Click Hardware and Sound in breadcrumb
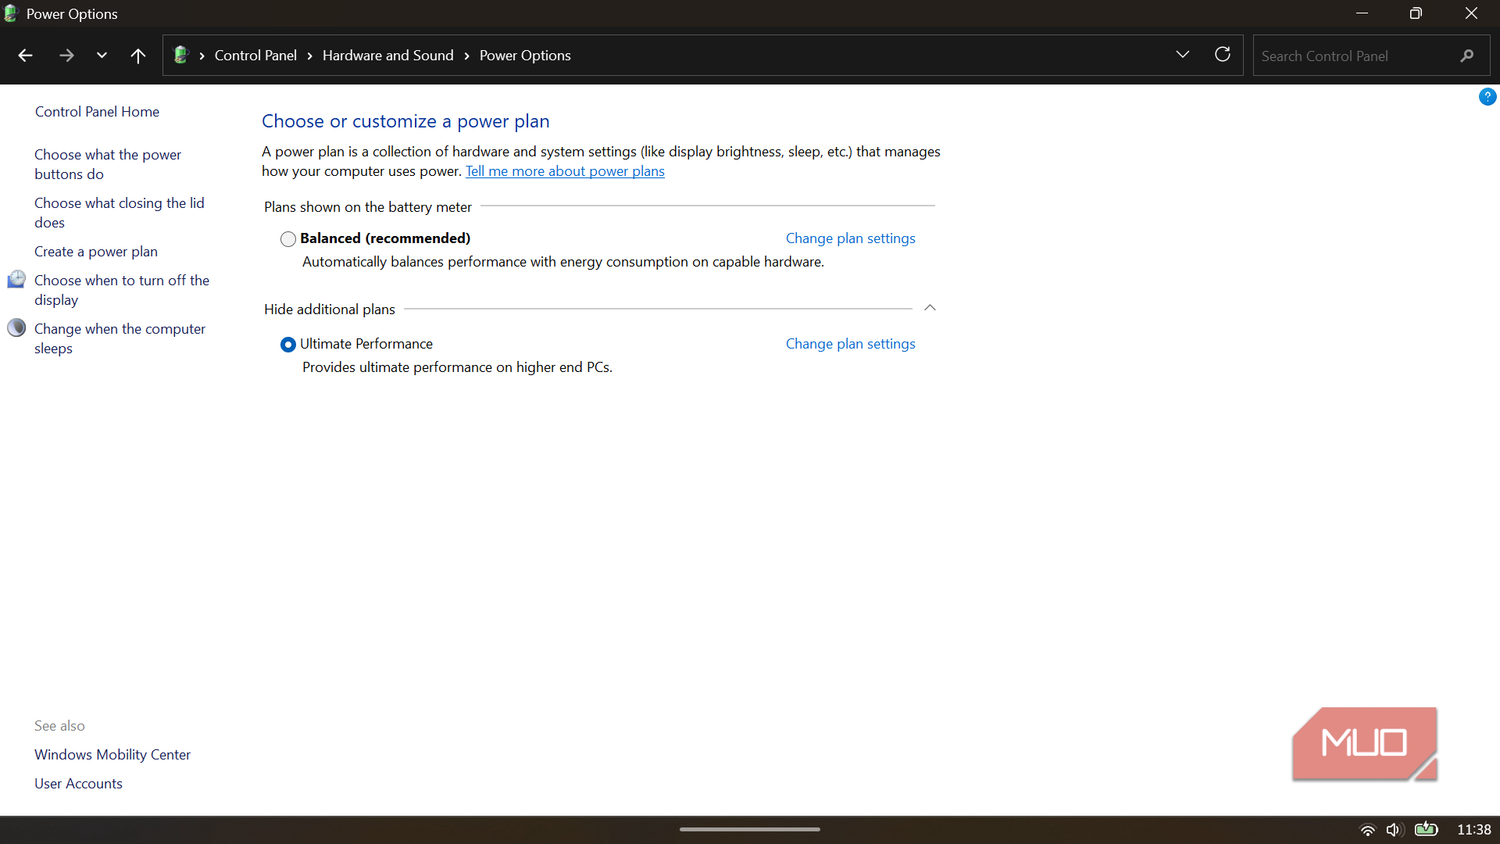This screenshot has width=1500, height=844. point(388,55)
